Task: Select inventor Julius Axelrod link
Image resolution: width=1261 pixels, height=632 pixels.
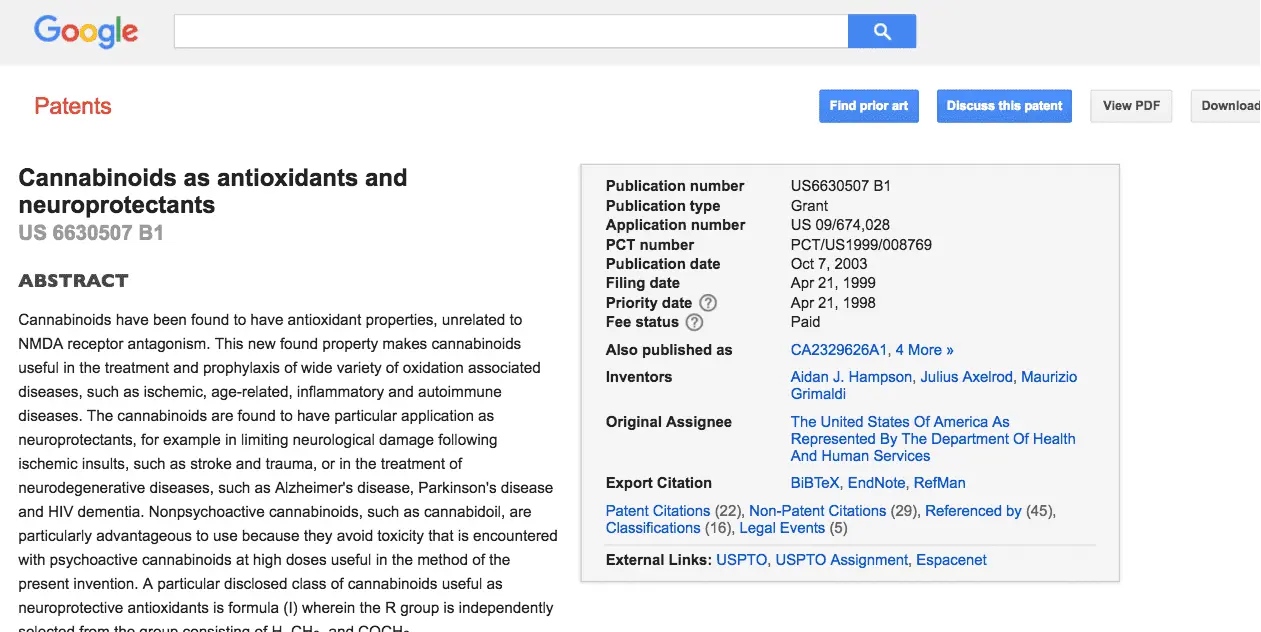Action: [966, 377]
